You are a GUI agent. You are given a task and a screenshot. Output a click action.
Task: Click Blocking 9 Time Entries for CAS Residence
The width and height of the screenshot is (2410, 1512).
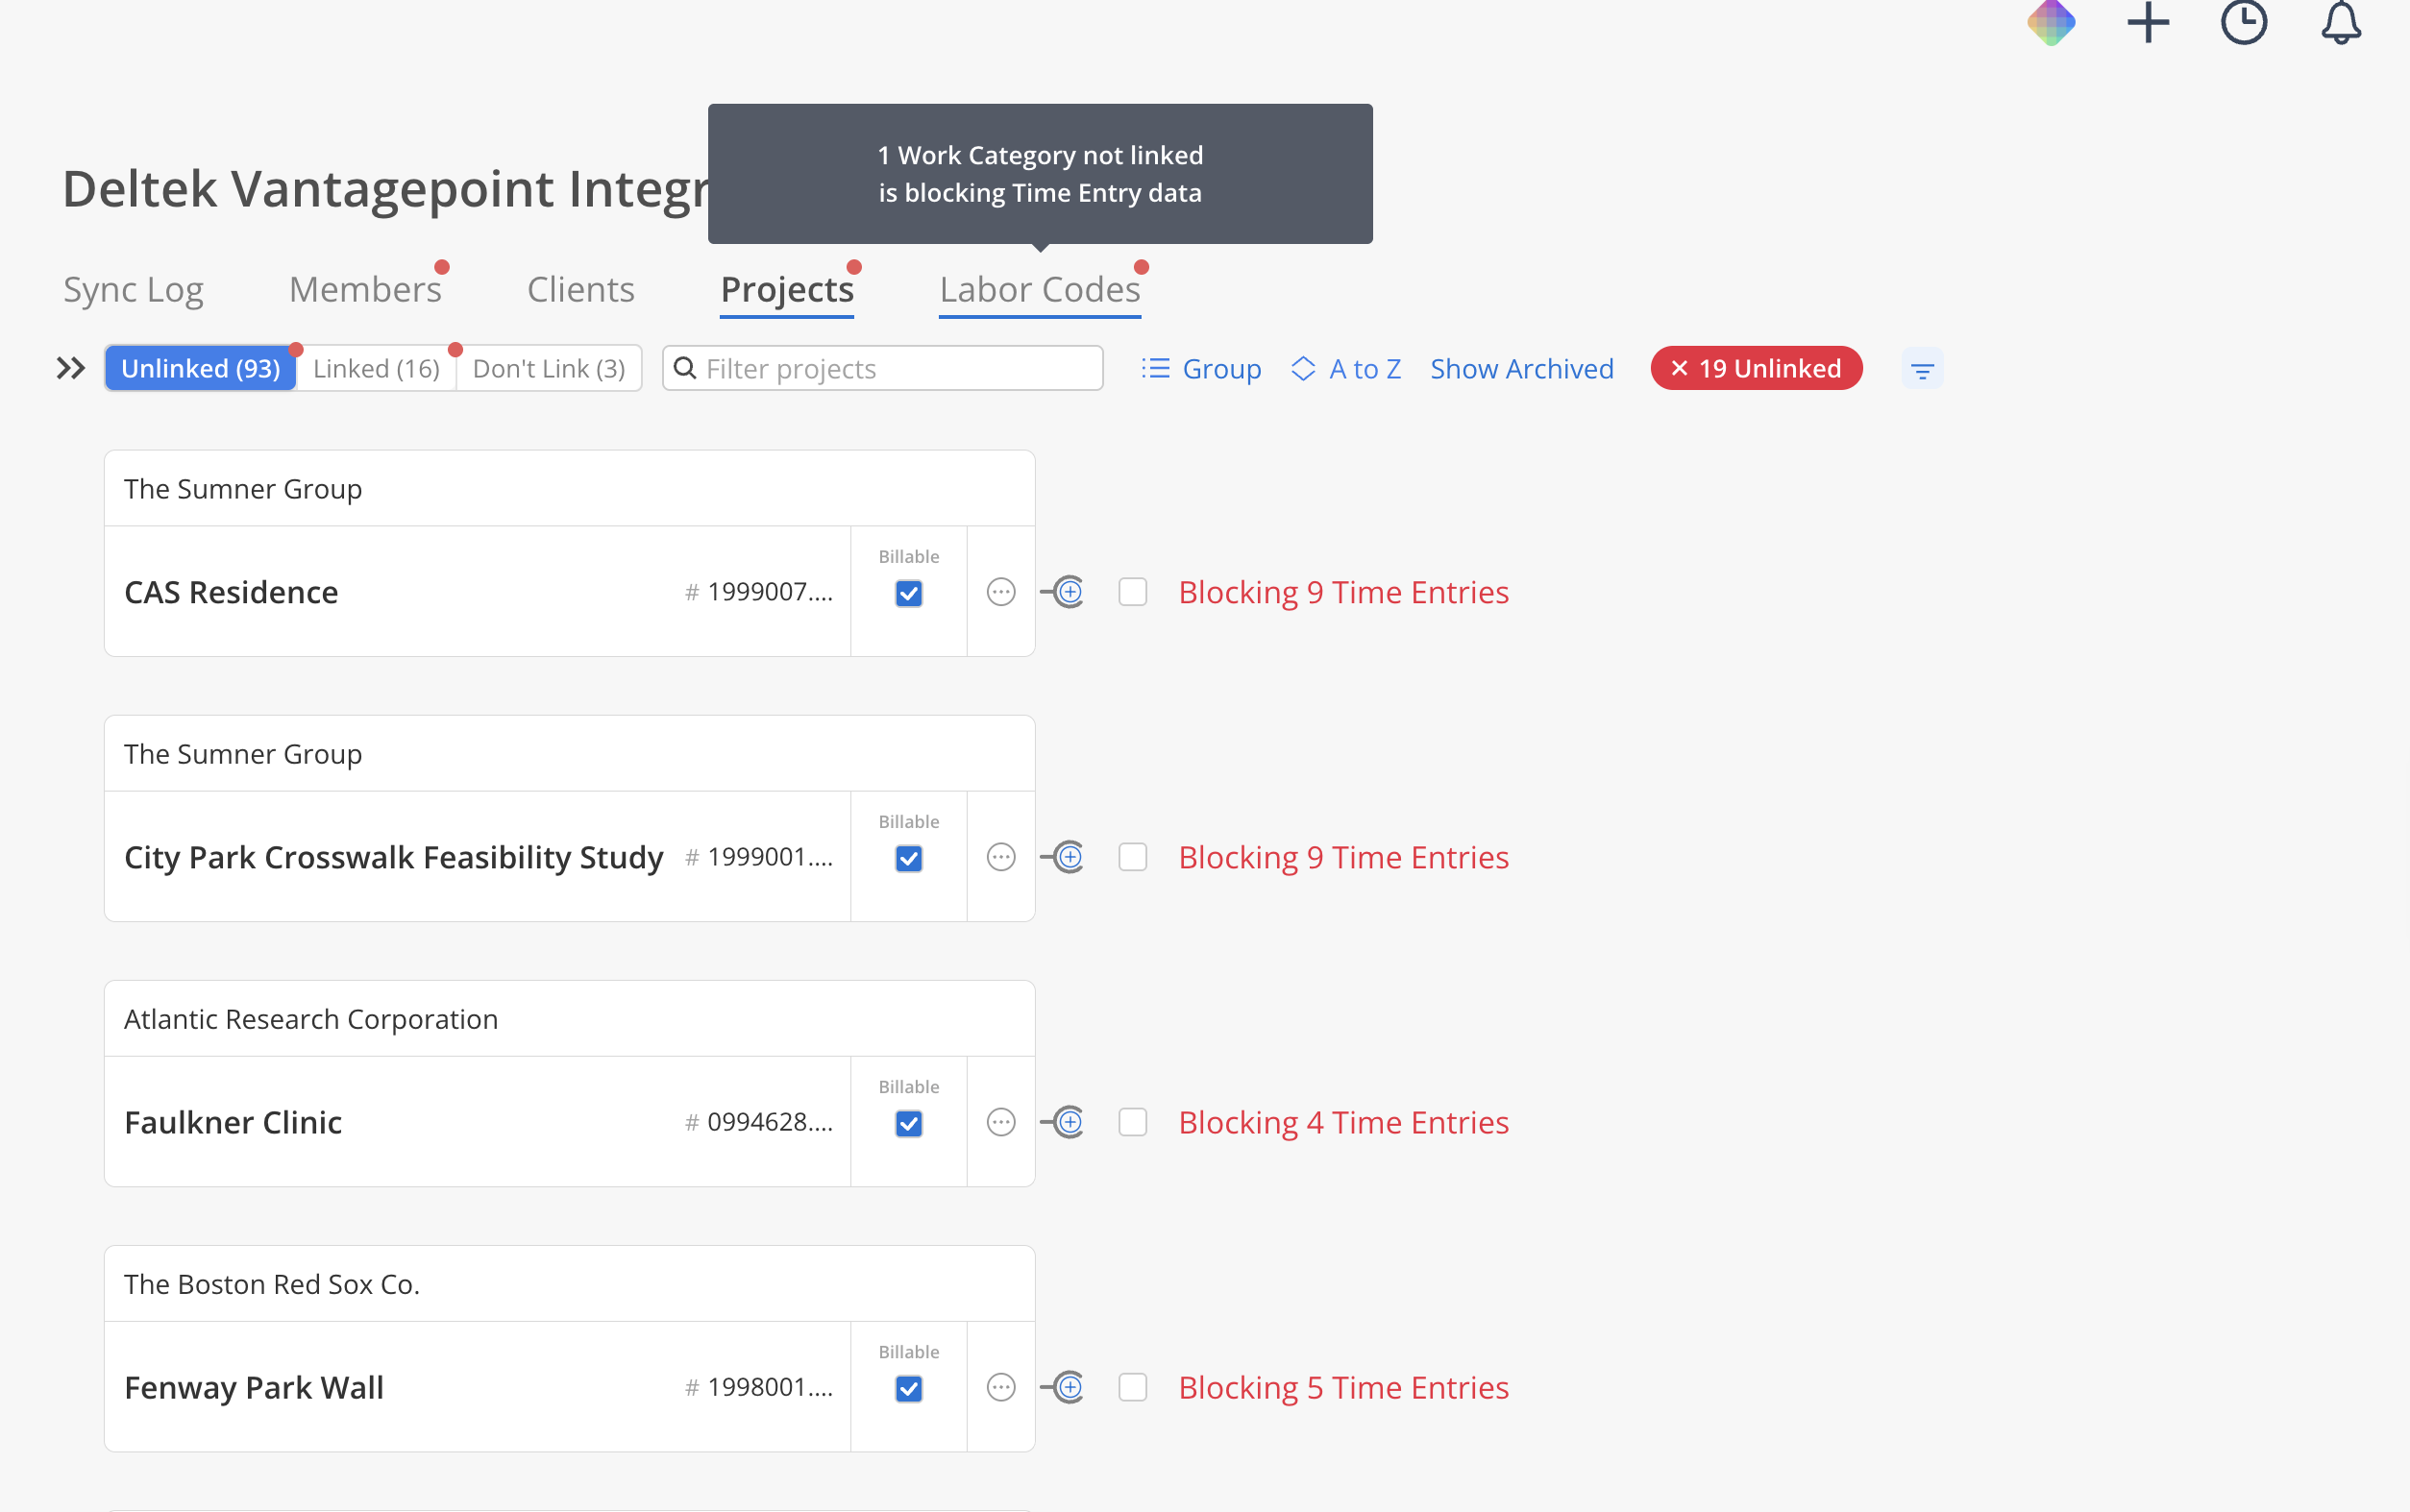[1344, 592]
